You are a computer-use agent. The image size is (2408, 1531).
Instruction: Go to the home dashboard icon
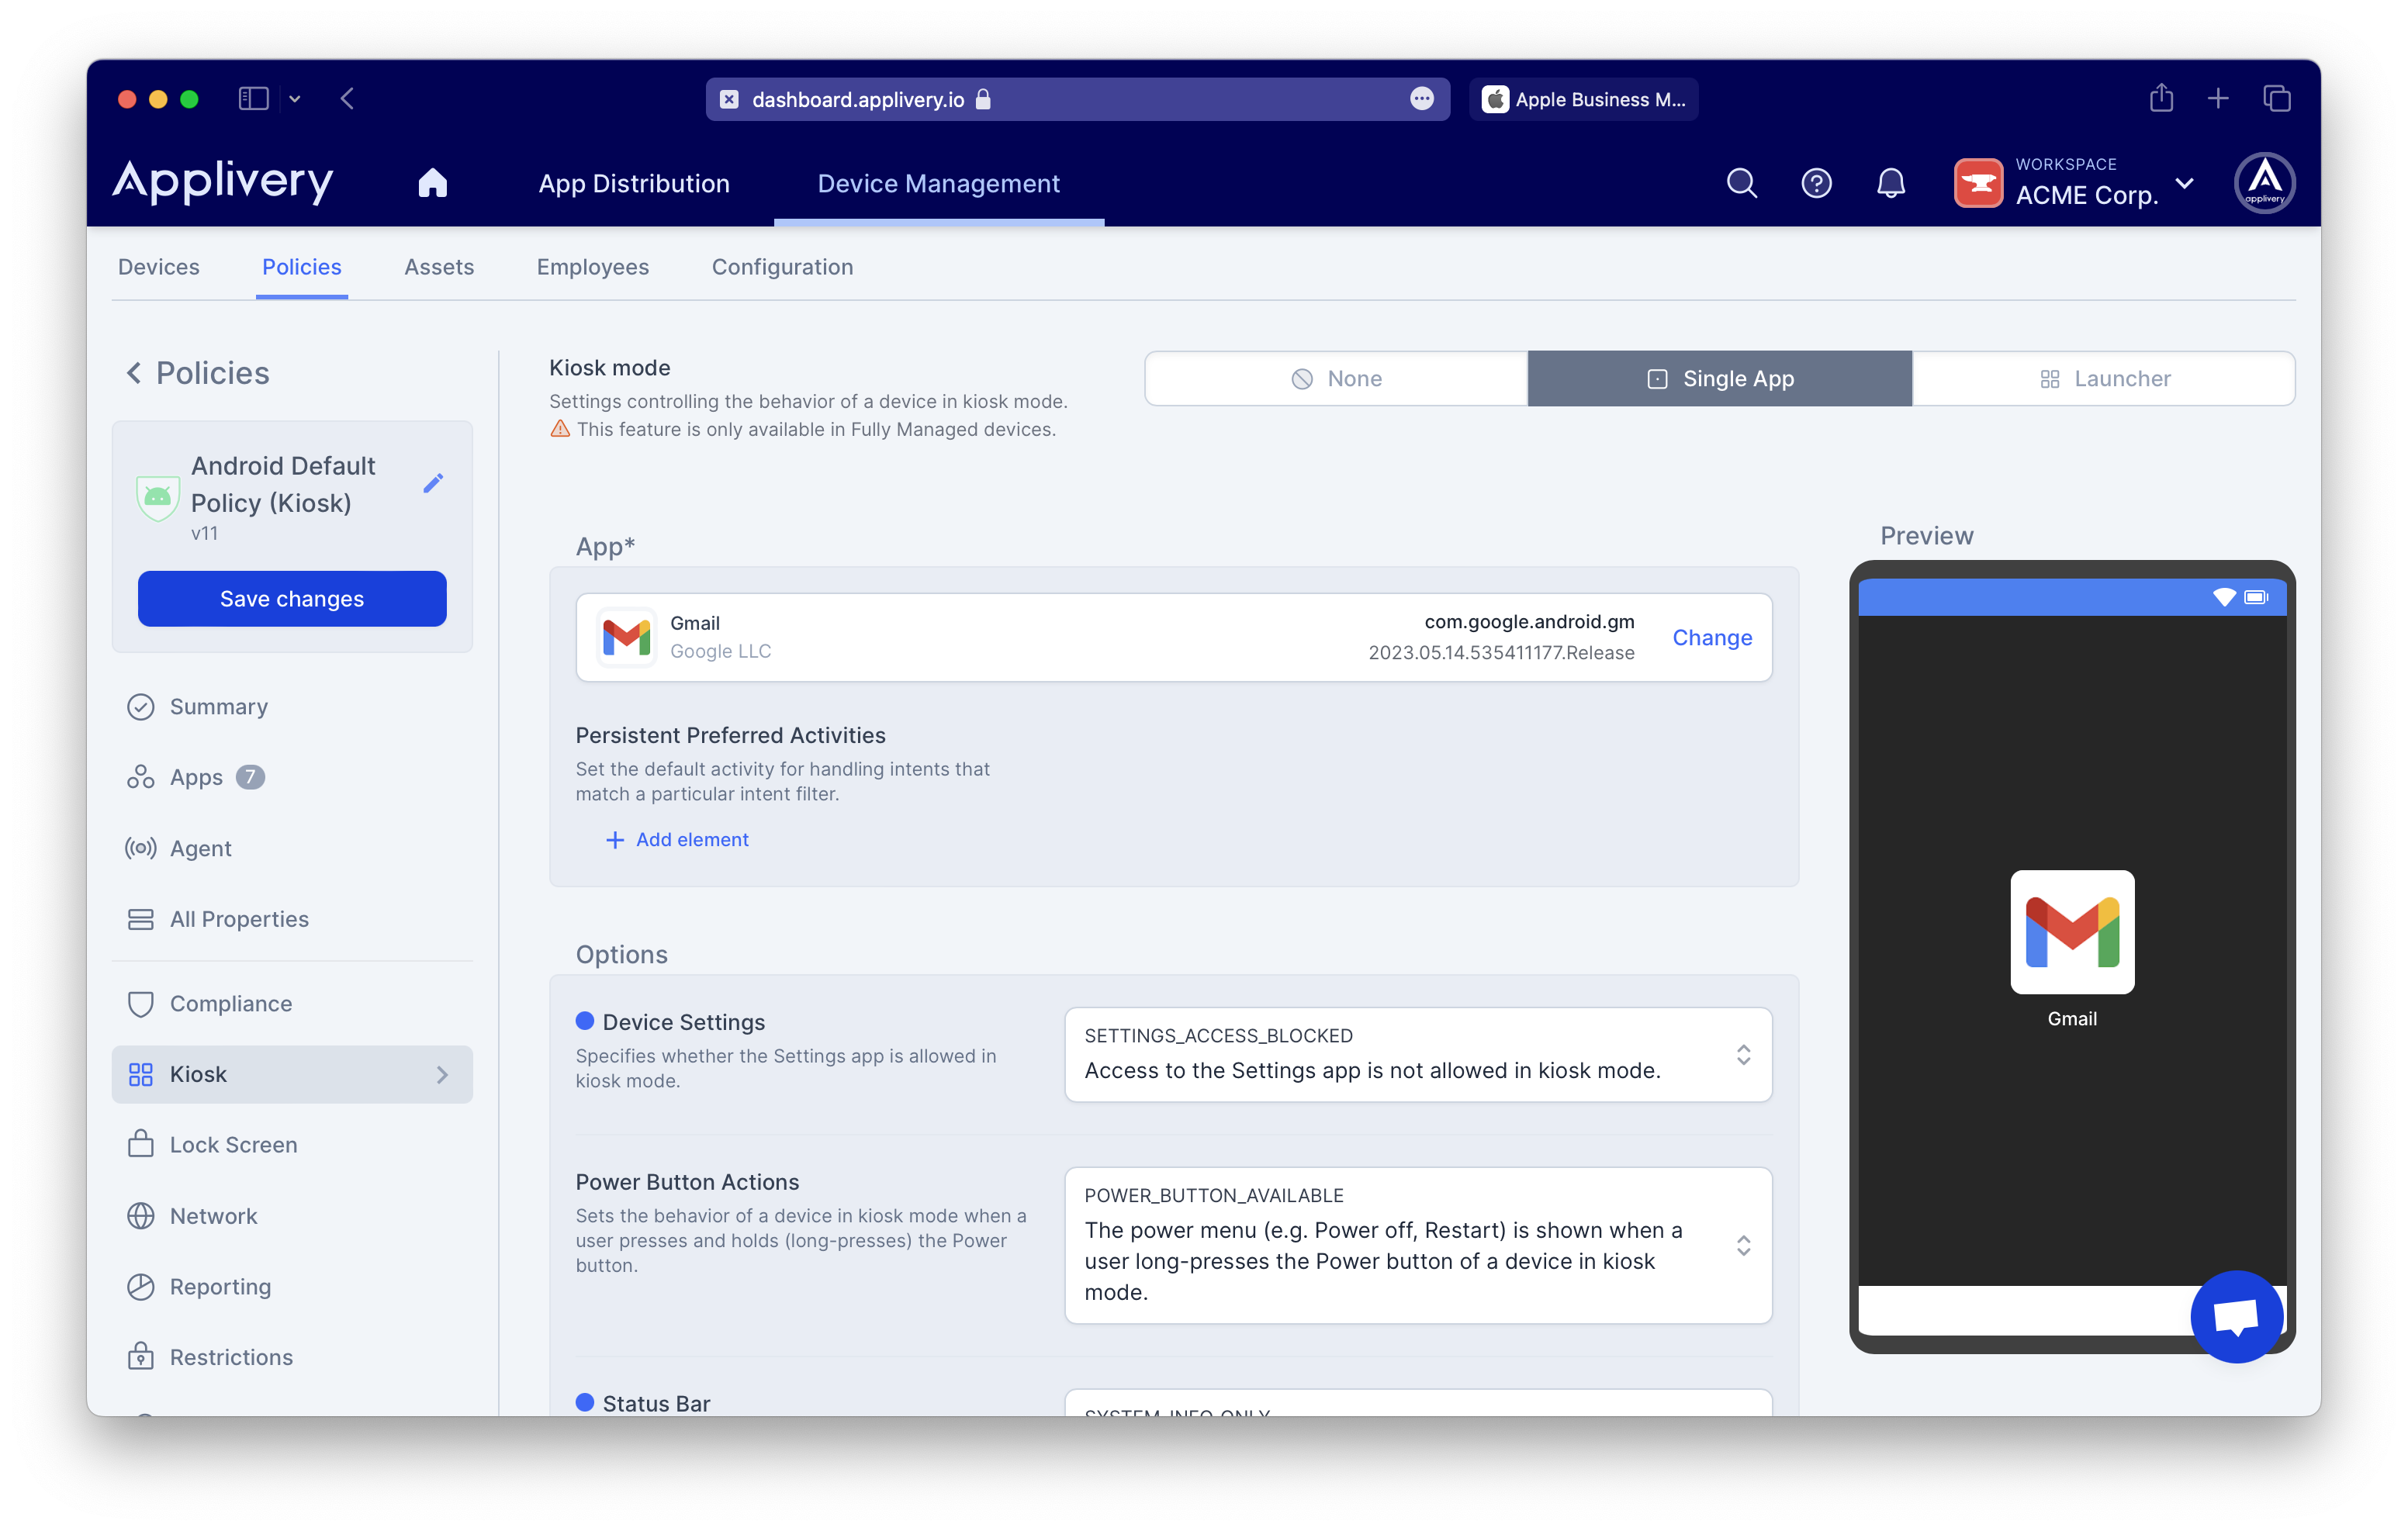[432, 183]
